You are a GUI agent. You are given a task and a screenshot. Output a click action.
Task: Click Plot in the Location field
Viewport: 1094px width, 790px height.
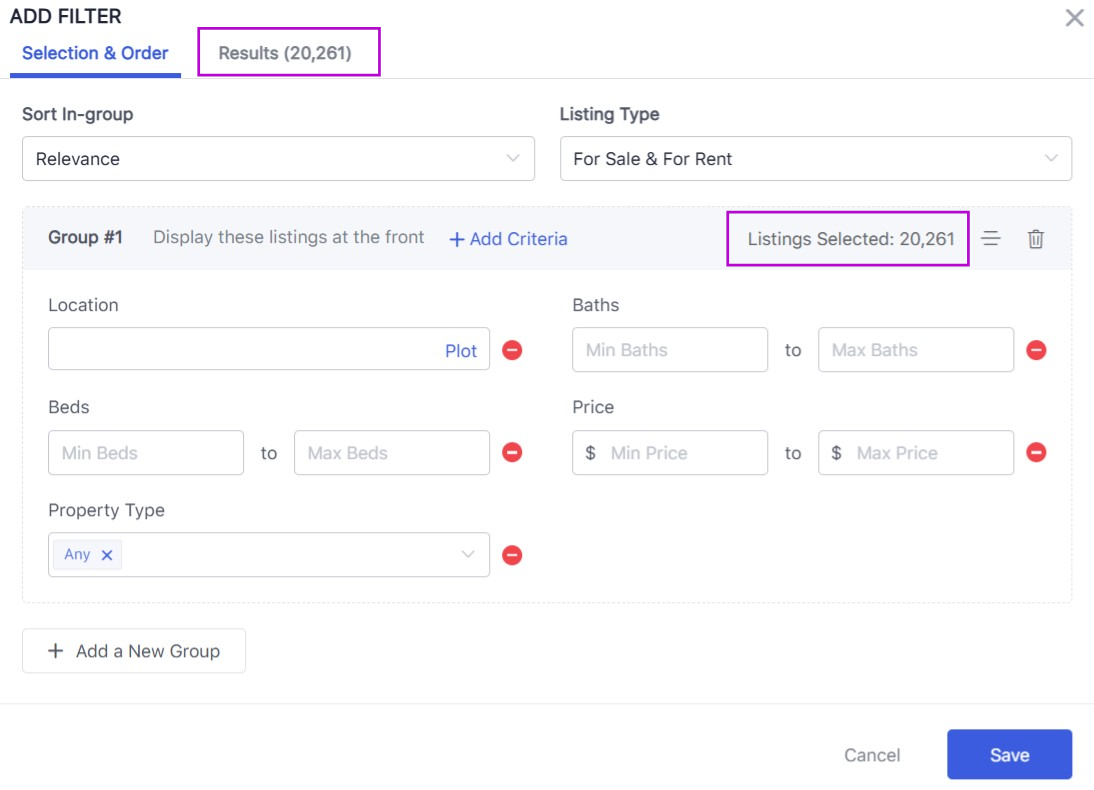click(461, 351)
